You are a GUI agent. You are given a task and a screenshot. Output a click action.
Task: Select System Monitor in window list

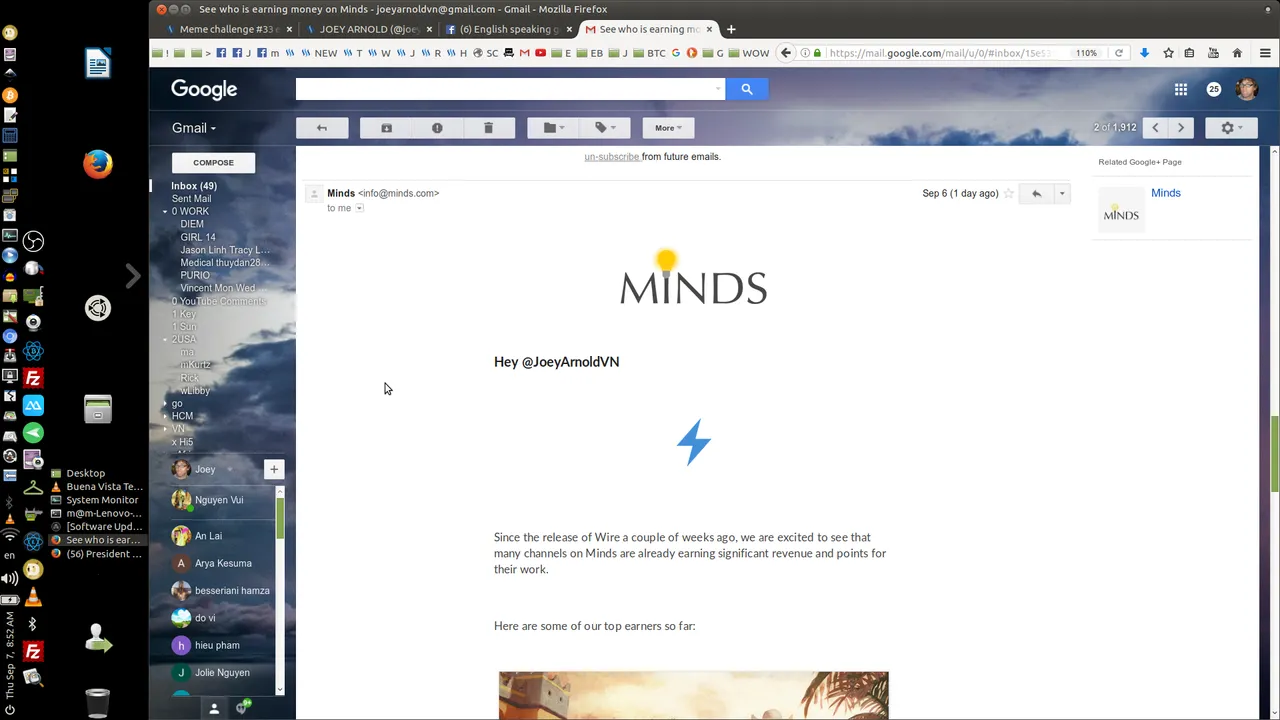click(x=102, y=500)
